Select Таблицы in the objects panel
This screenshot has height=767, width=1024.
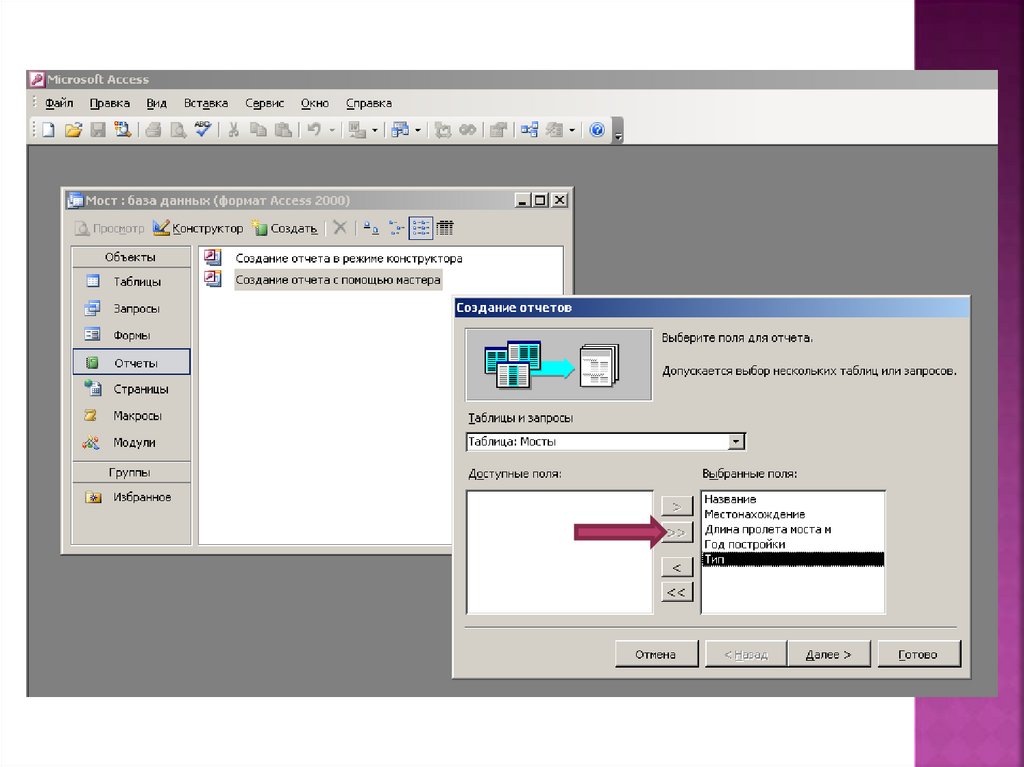[131, 282]
